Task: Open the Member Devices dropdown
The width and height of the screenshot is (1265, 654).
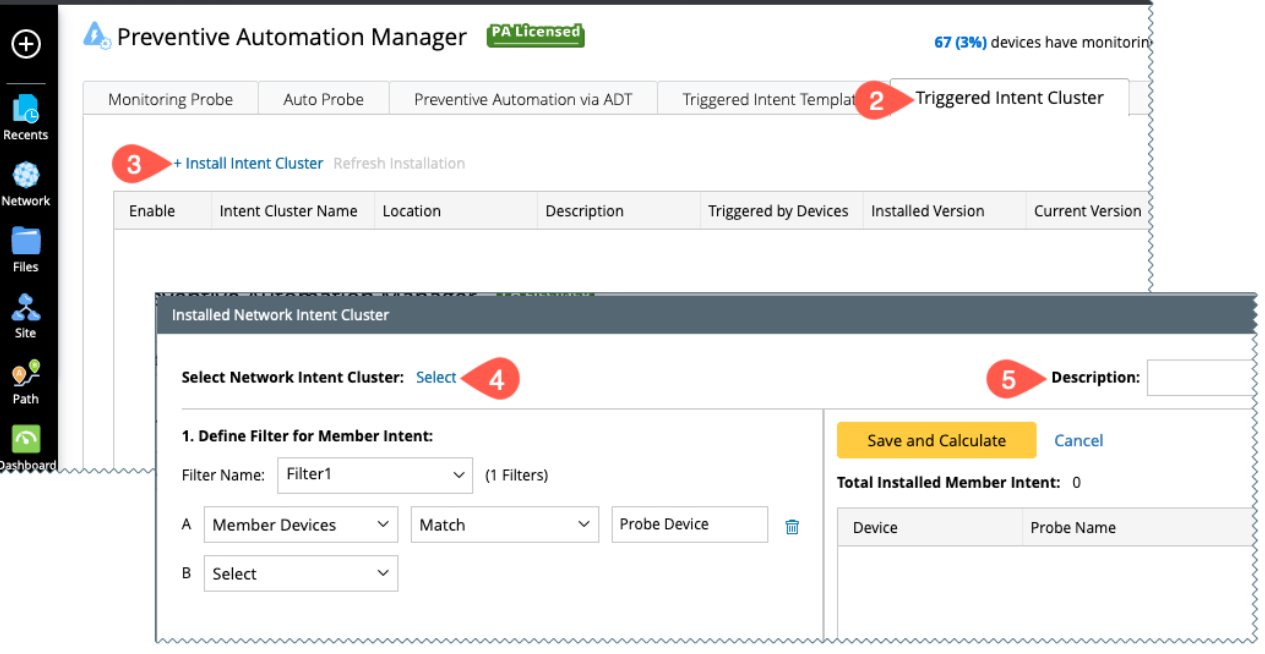Action: (x=300, y=525)
